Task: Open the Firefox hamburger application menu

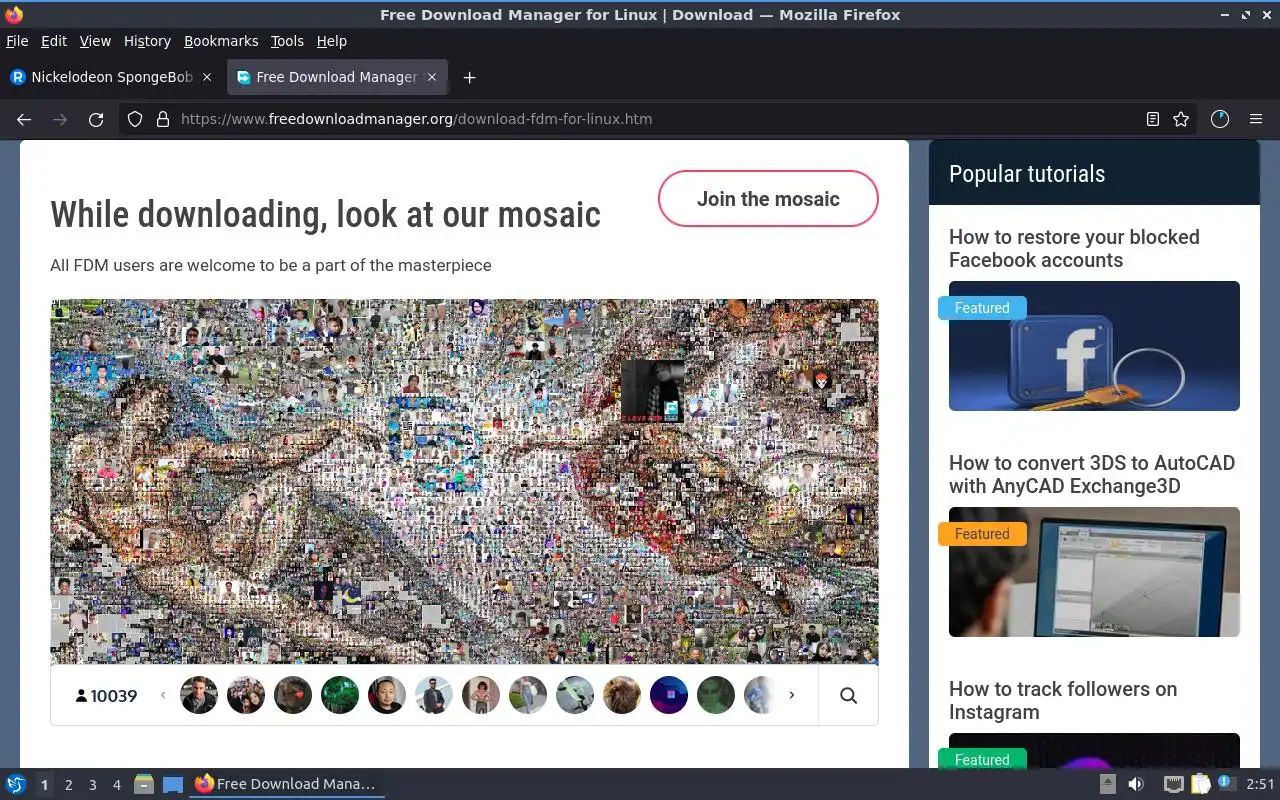Action: tap(1256, 119)
